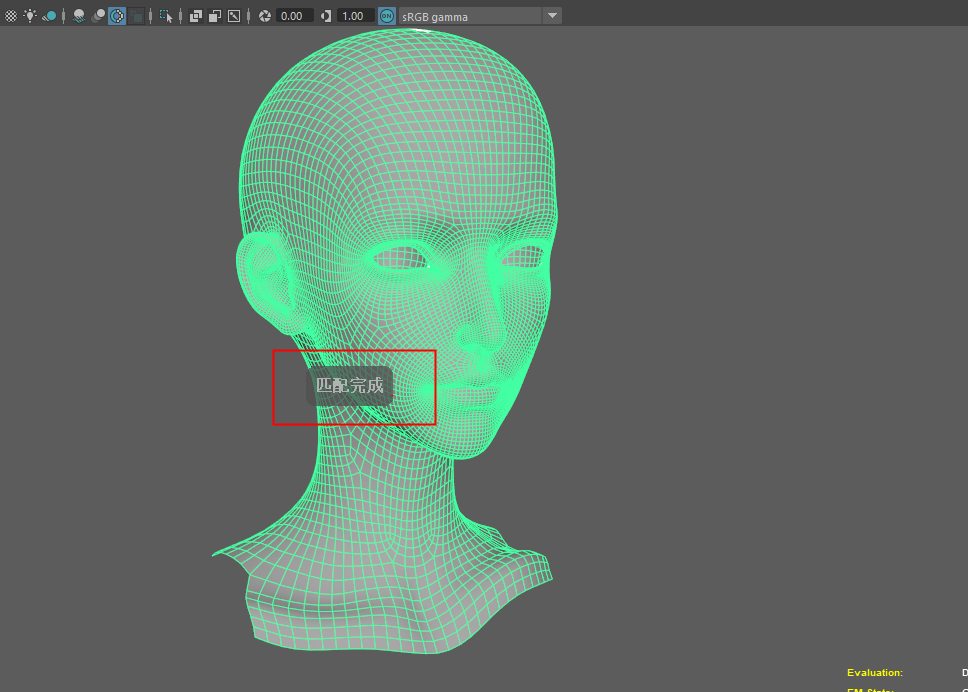
Task: Click the Isolate Select icon
Action: click(166, 16)
